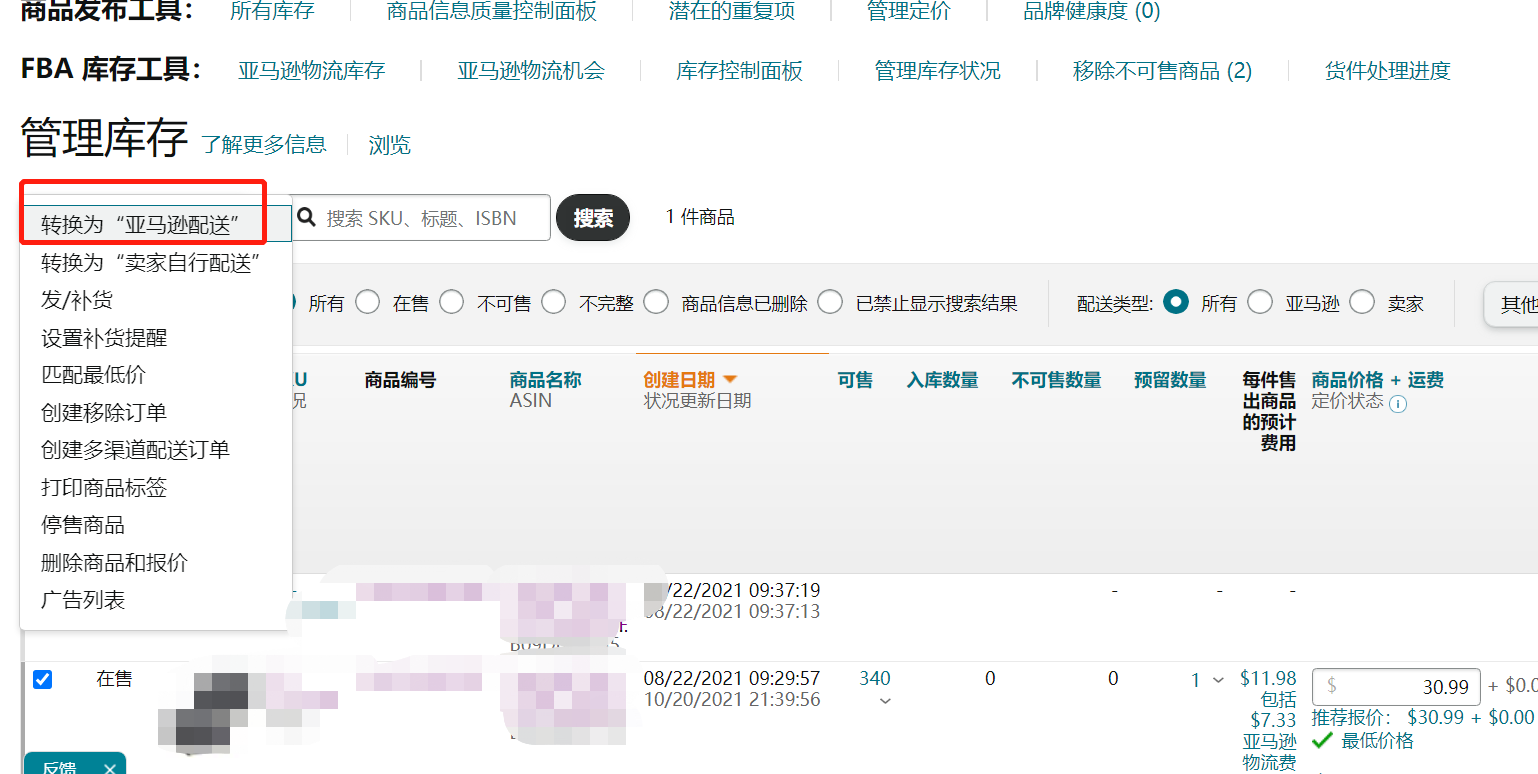Click the $11.98 estimated fee link
Screen dimensions: 1538x774
click(x=1268, y=679)
